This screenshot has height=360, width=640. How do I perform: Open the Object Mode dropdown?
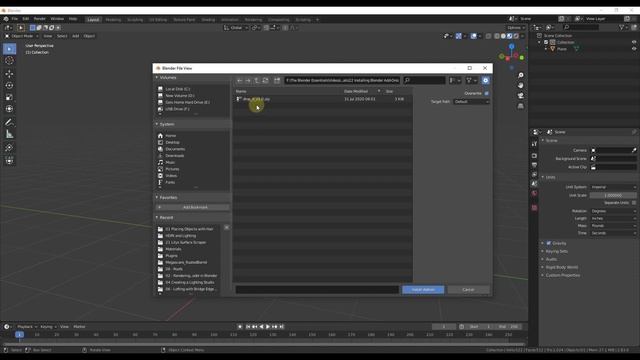(21, 36)
